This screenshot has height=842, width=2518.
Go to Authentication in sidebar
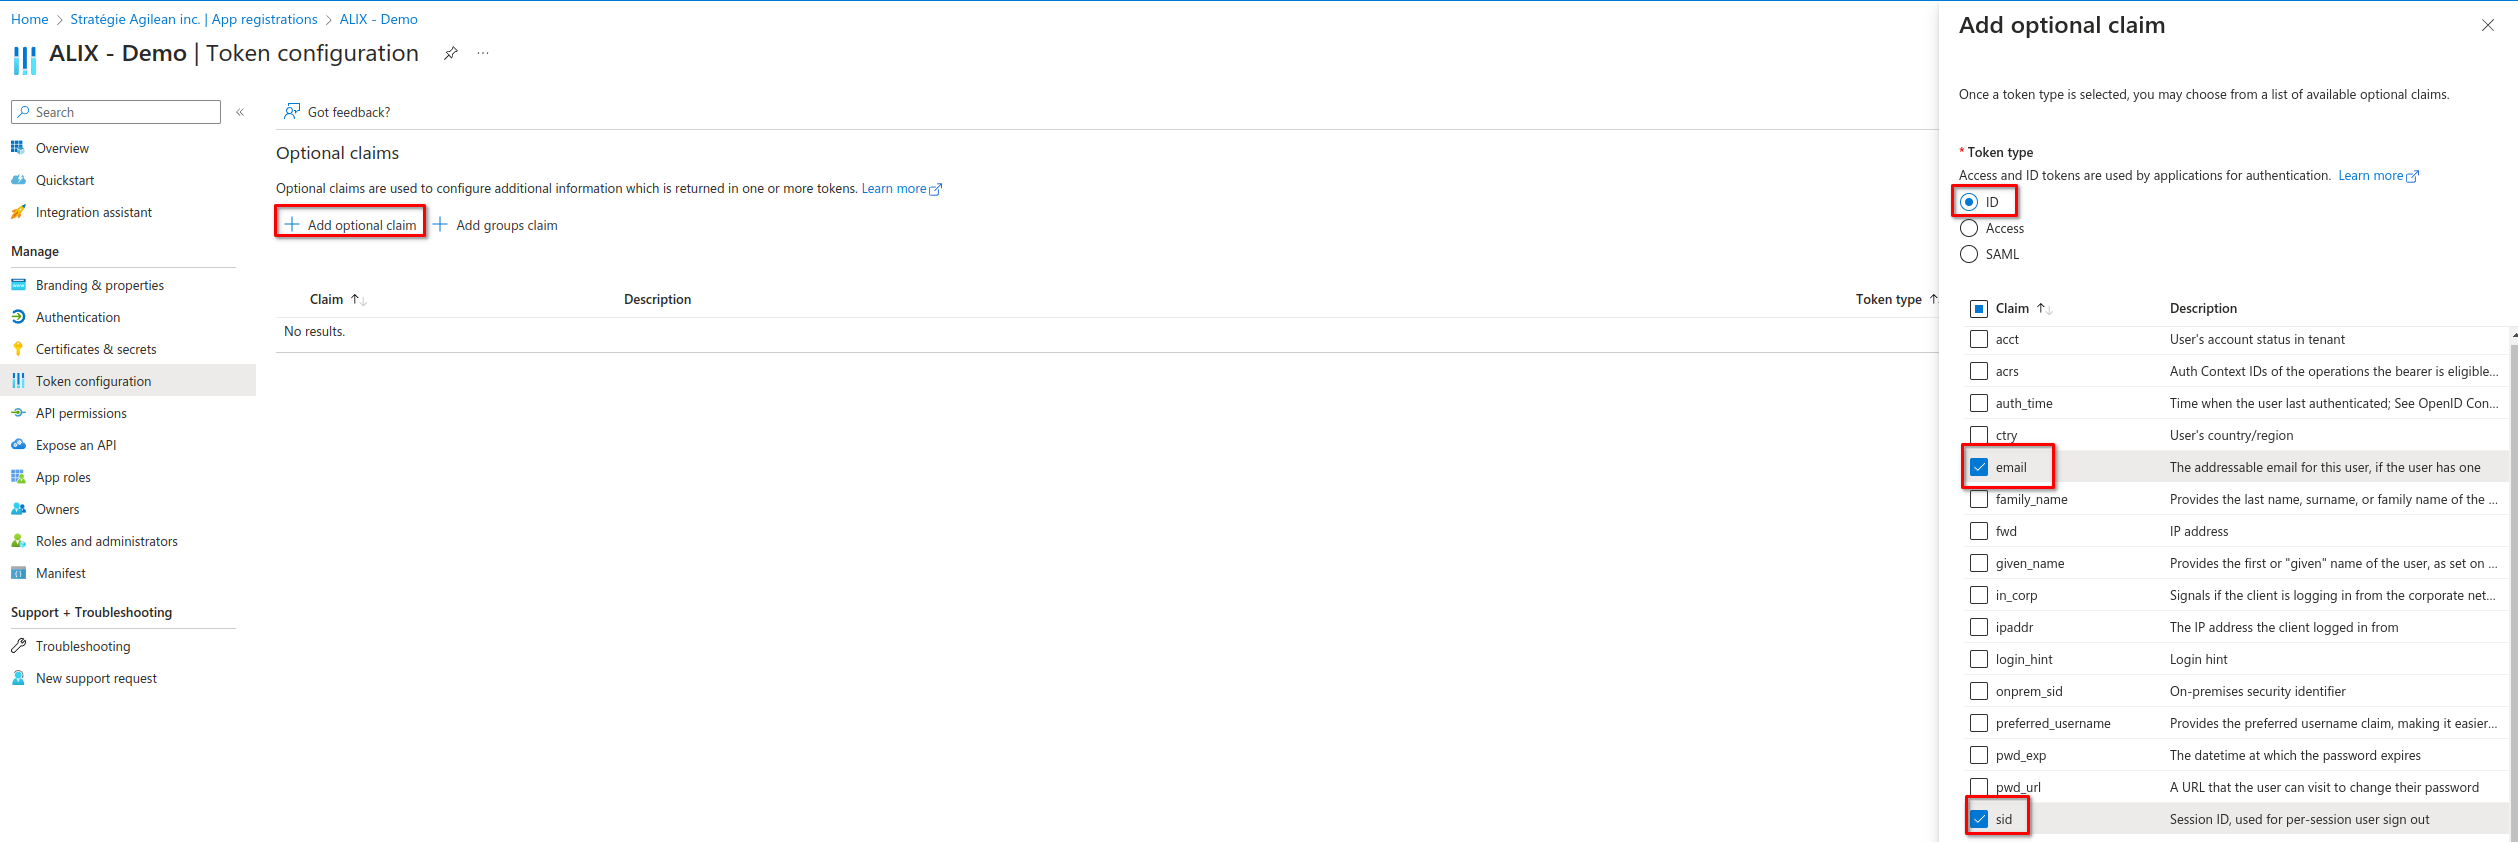pyautogui.click(x=78, y=317)
